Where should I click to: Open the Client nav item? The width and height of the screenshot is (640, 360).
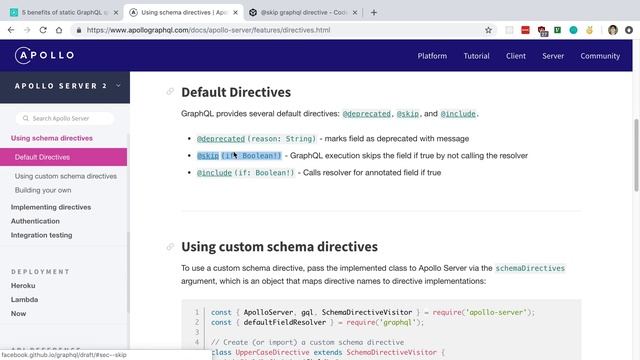coord(516,56)
